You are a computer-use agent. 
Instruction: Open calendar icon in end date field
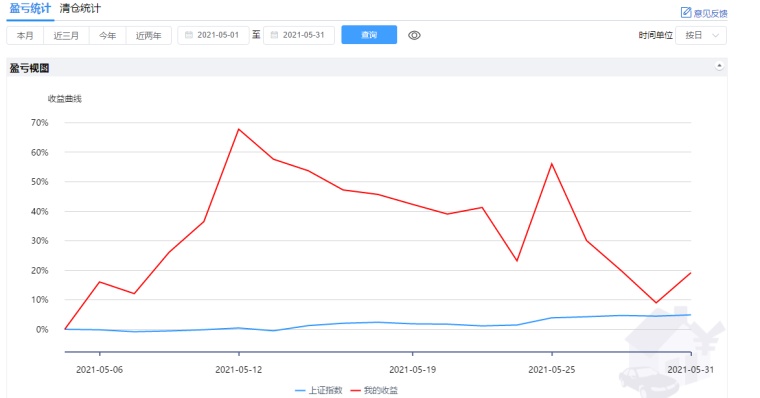[x=274, y=35]
